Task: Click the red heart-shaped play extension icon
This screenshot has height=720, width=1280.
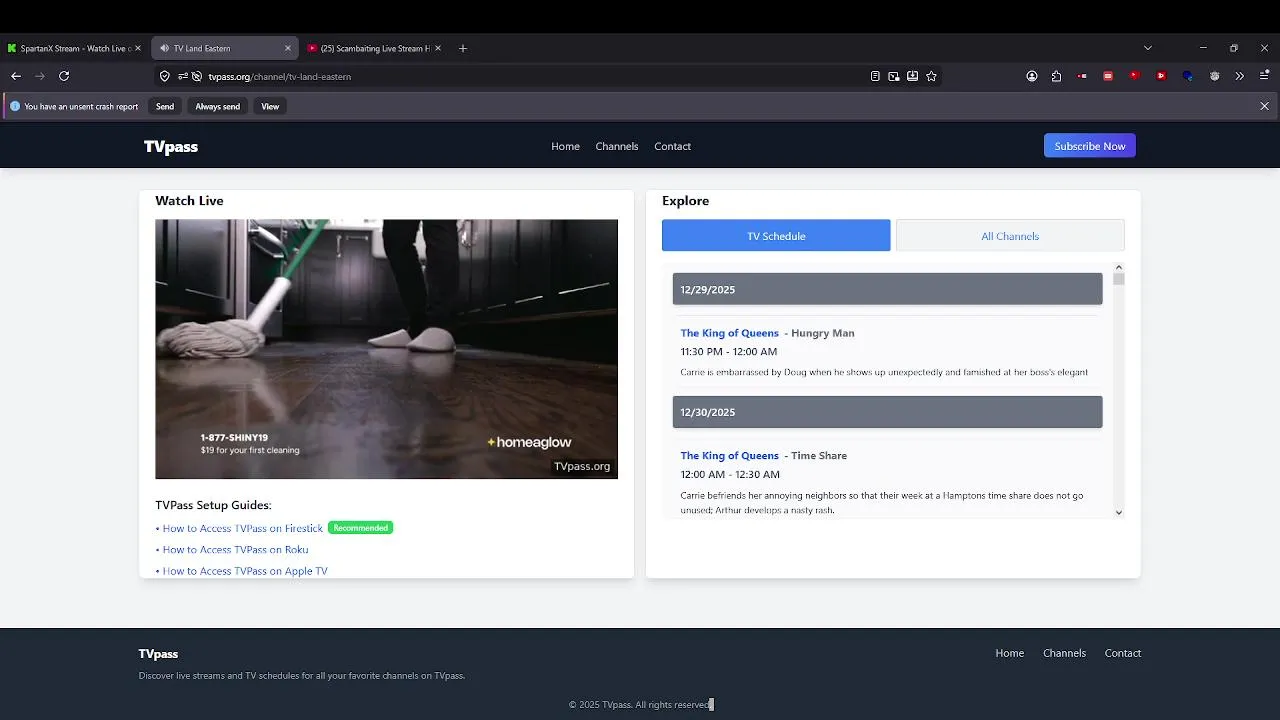Action: pyautogui.click(x=1134, y=75)
